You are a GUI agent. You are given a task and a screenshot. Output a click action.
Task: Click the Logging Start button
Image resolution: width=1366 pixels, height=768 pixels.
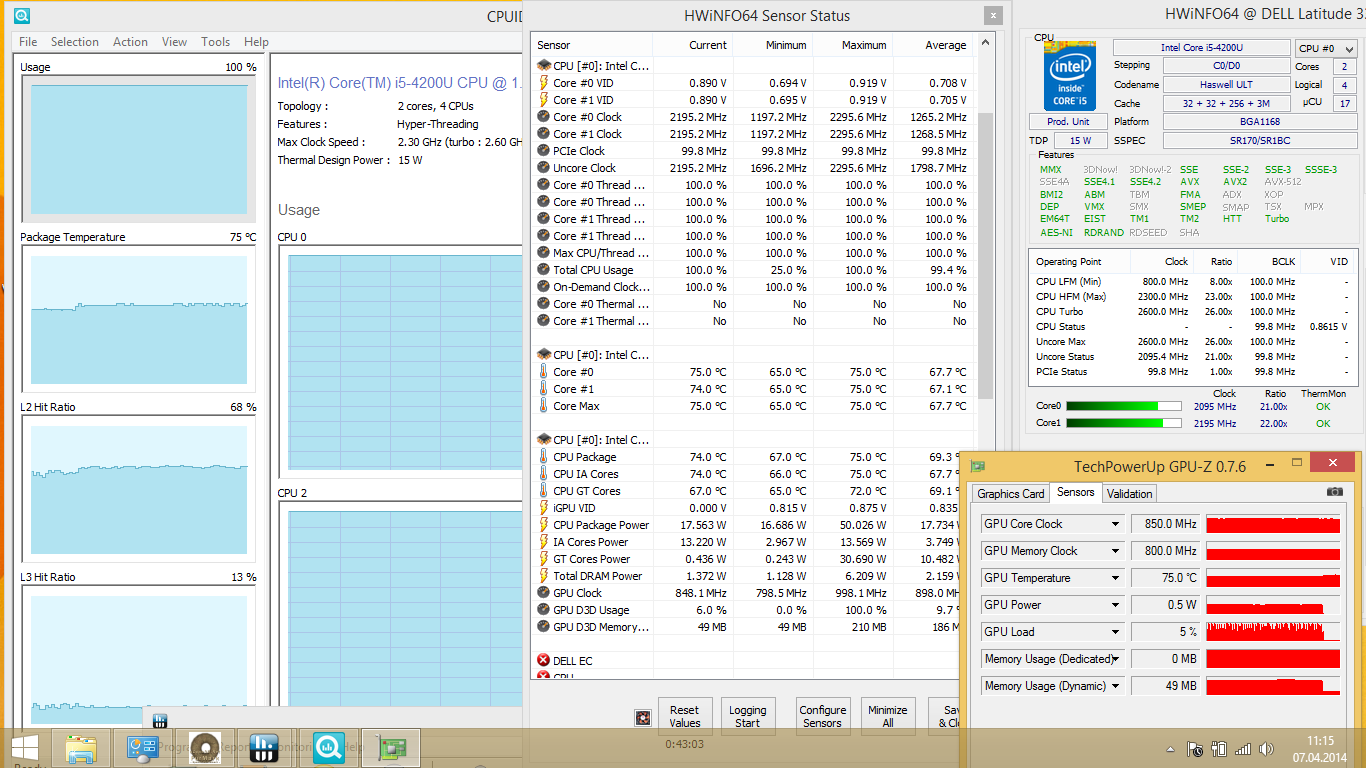coord(748,717)
